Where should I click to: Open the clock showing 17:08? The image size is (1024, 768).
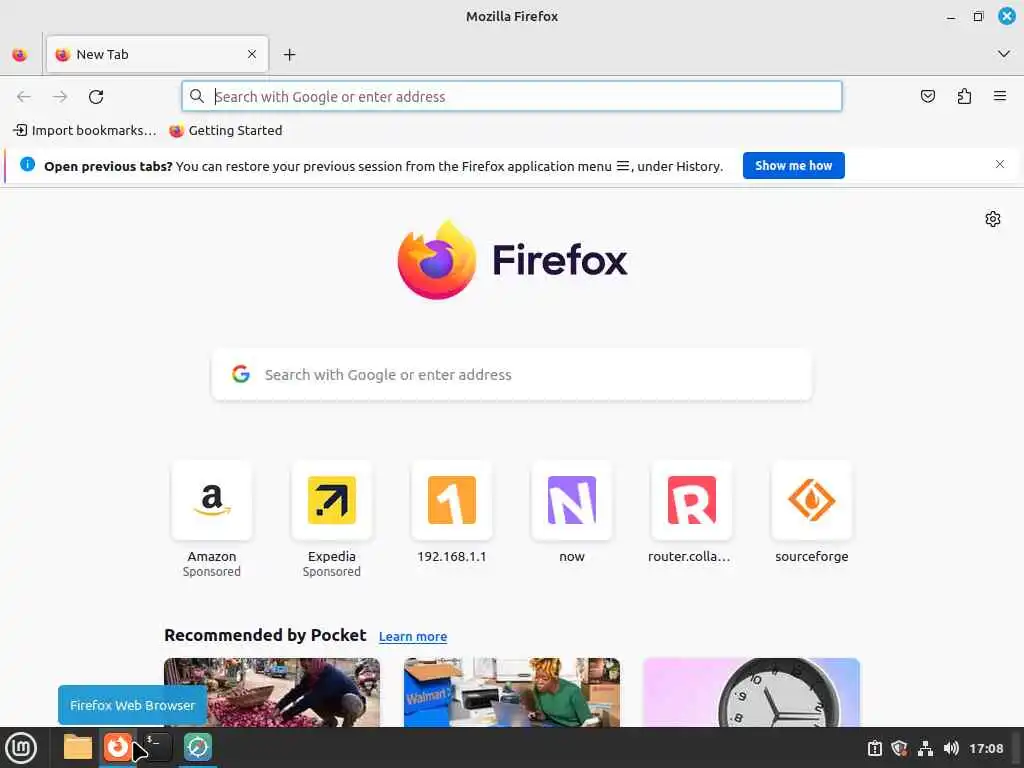(986, 748)
